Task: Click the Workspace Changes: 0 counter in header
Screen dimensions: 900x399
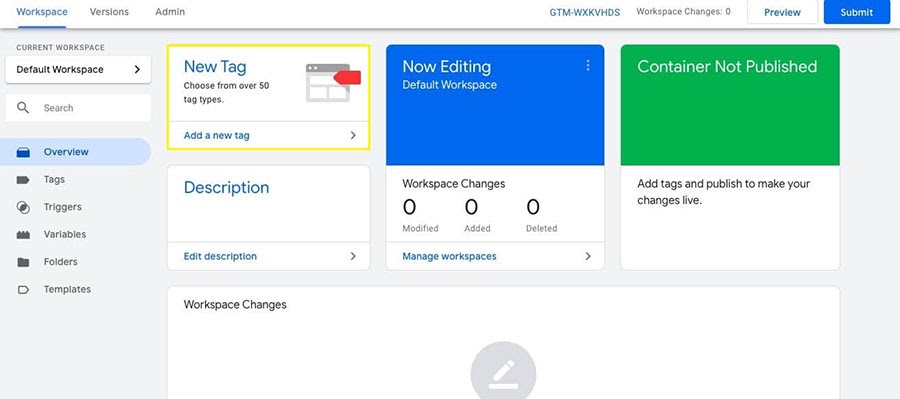Action: [684, 11]
